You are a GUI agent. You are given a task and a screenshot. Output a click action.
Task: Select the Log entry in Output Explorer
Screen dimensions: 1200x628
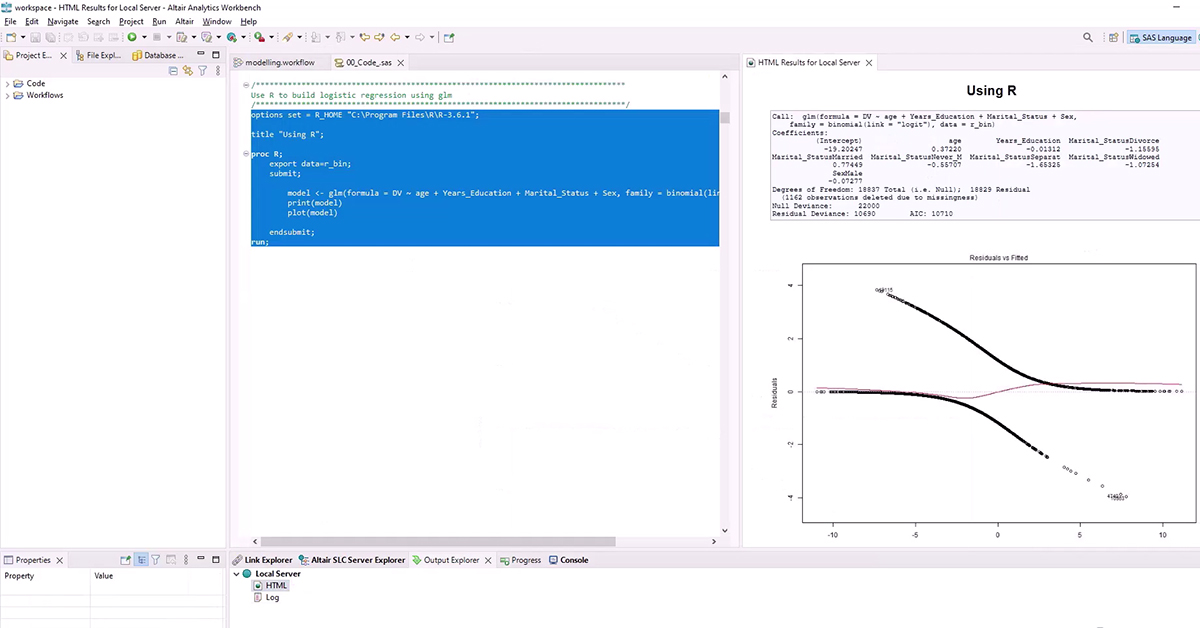pos(271,597)
